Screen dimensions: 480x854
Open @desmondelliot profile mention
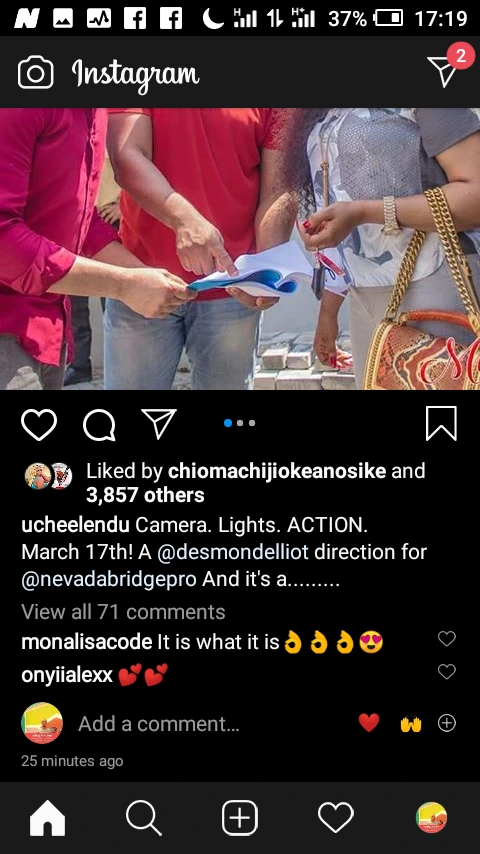(x=233, y=552)
